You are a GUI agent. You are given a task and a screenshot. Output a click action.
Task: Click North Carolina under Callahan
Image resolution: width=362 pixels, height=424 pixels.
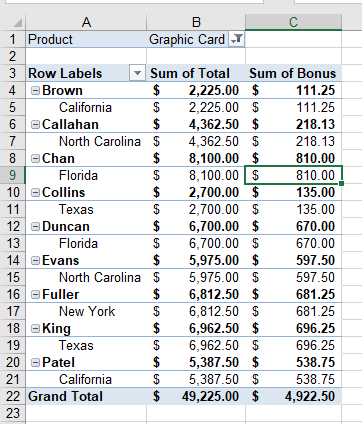[100, 142]
